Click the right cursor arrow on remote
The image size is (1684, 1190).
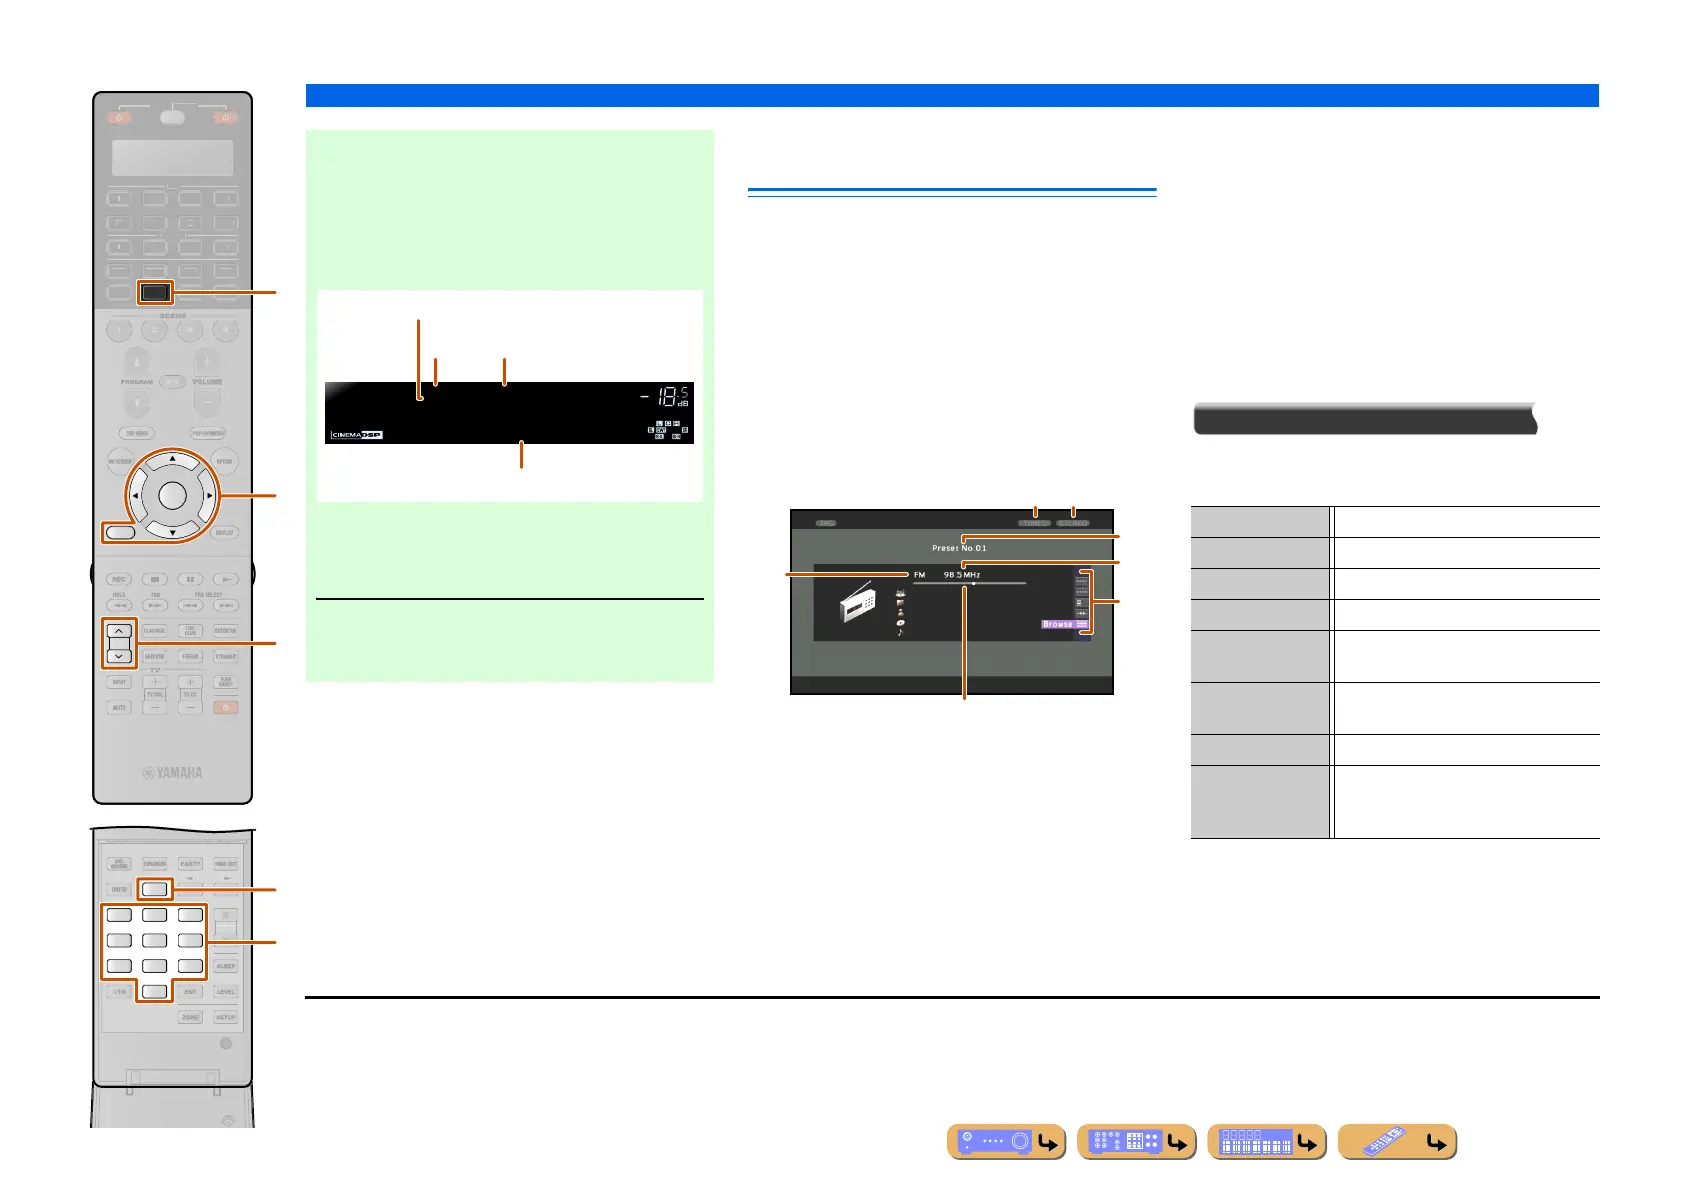click(208, 495)
